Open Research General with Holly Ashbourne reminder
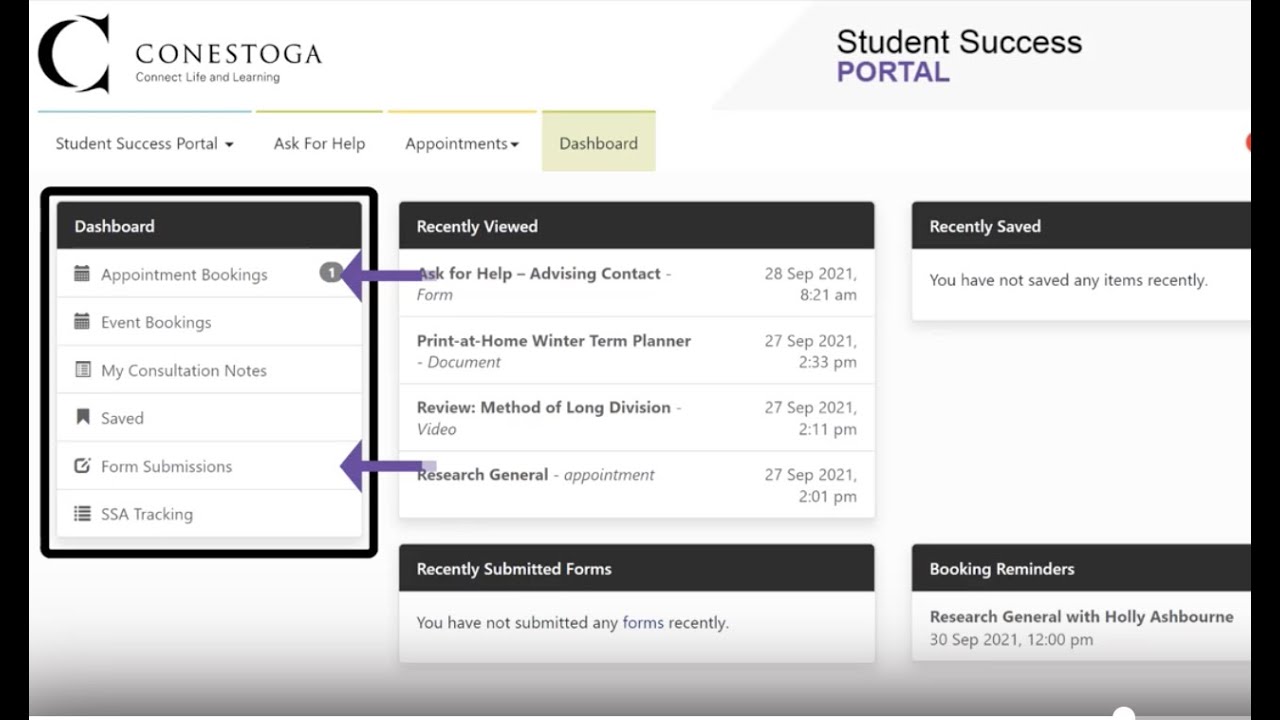Viewport: 1280px width, 720px height. coord(1081,617)
